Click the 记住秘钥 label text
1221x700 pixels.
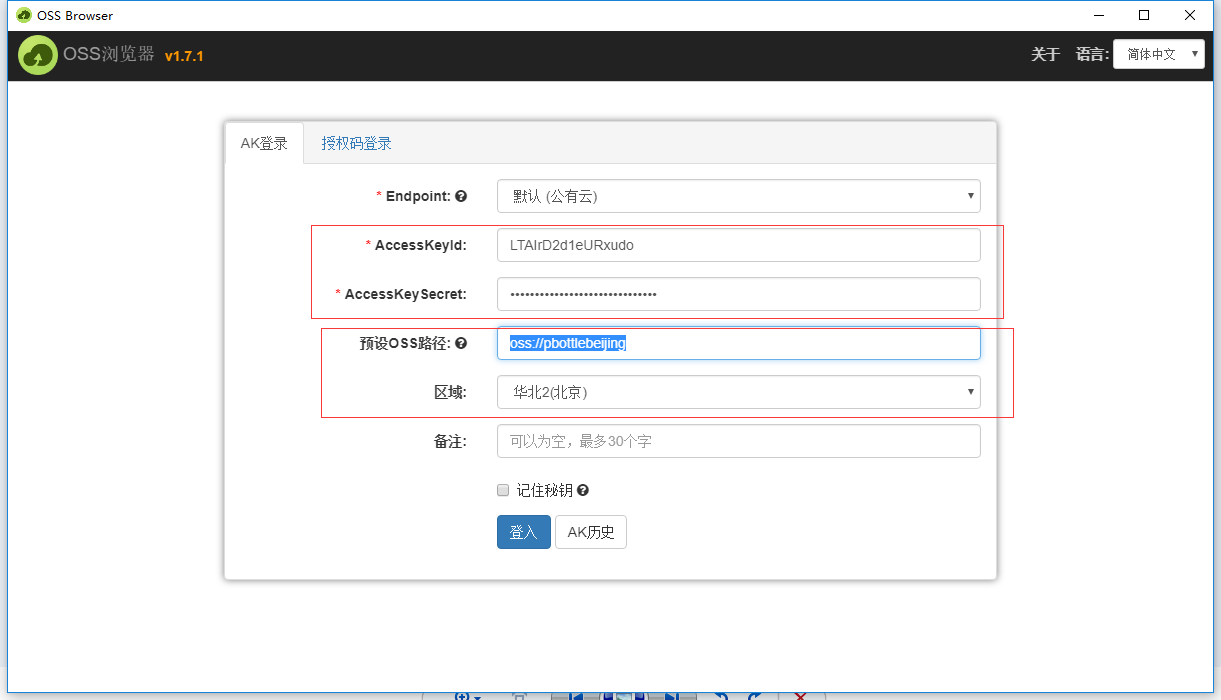544,491
